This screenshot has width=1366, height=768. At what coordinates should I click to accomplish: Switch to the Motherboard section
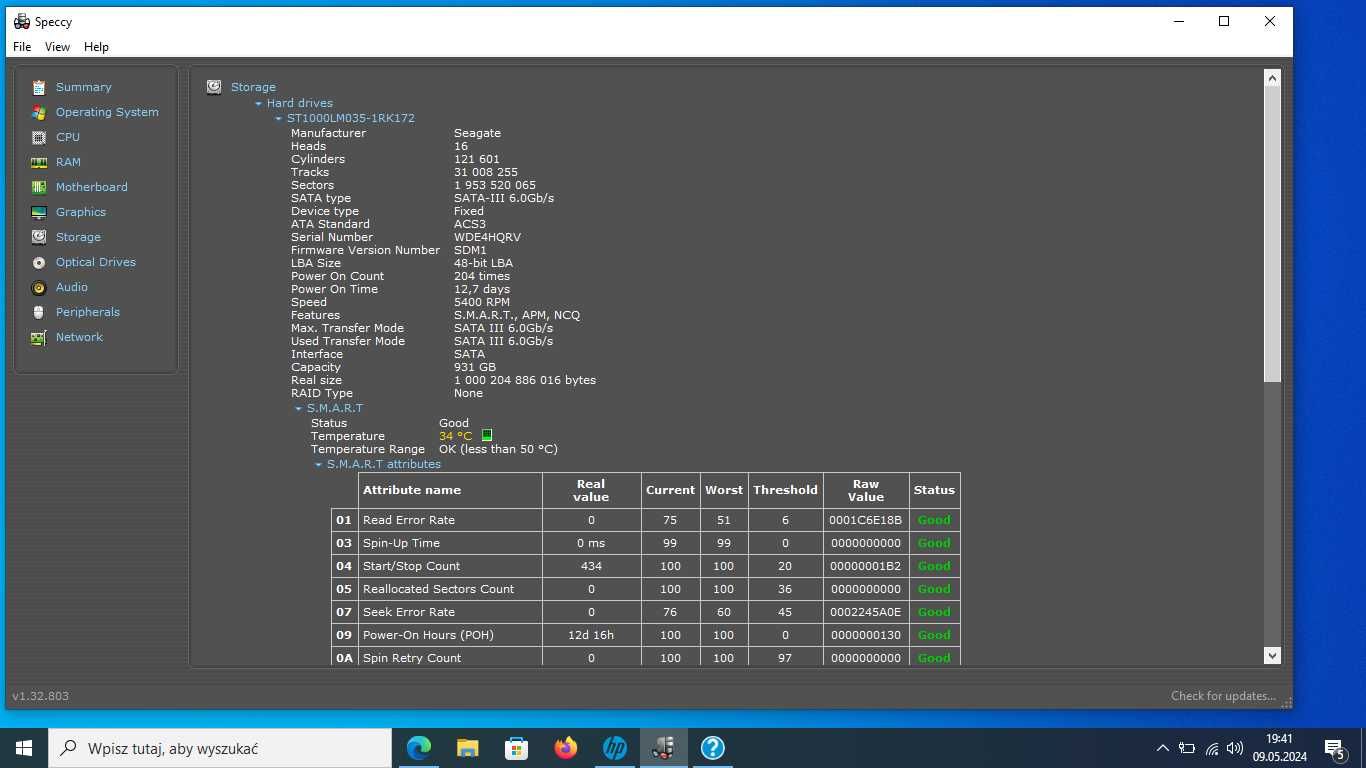click(91, 187)
